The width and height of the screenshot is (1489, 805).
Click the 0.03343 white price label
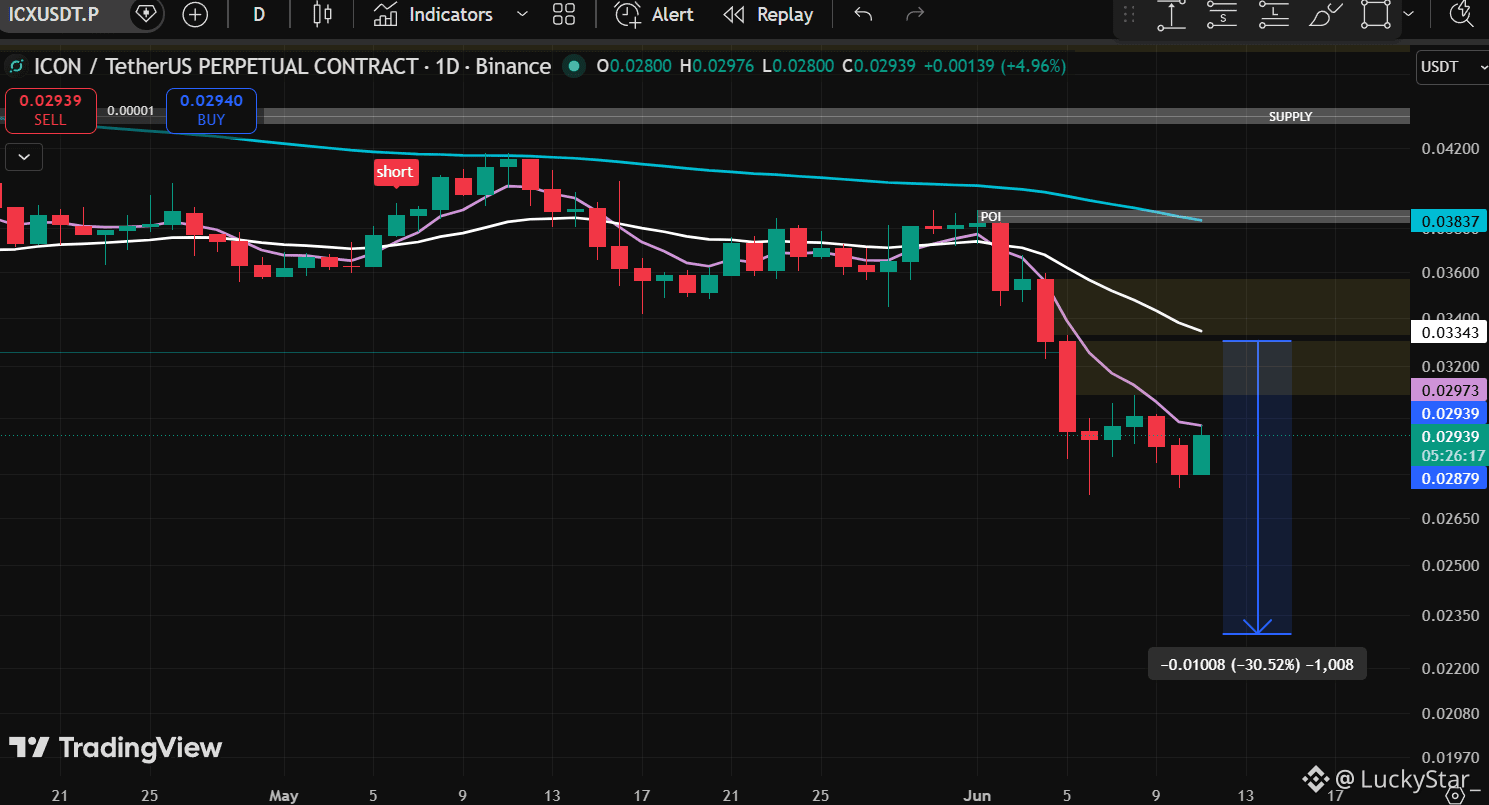1449,332
